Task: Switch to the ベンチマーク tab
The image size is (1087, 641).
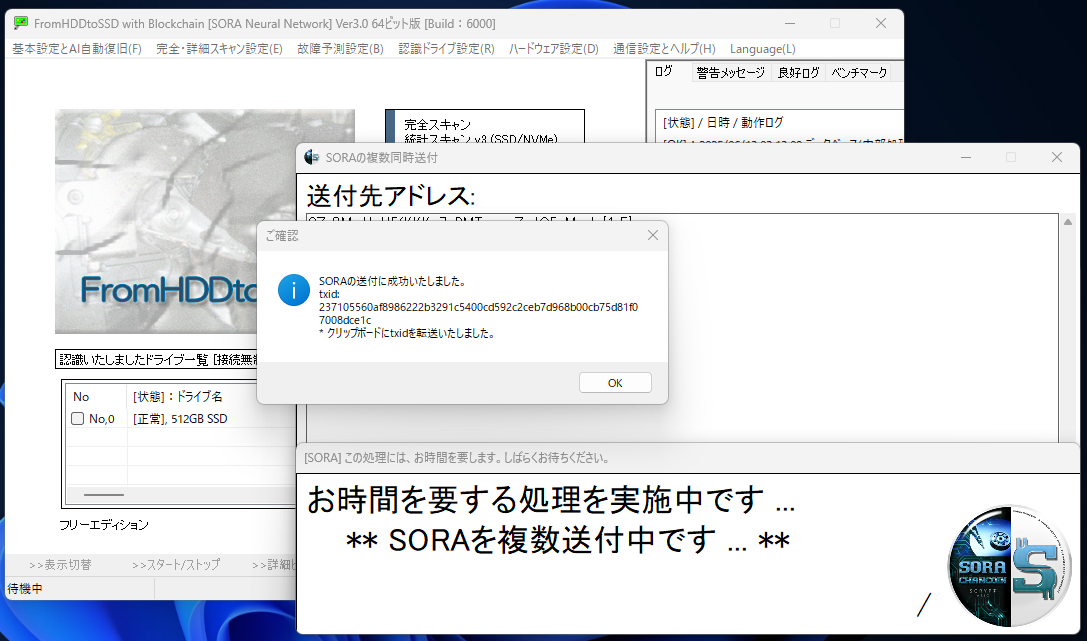Action: pyautogui.click(x=859, y=73)
